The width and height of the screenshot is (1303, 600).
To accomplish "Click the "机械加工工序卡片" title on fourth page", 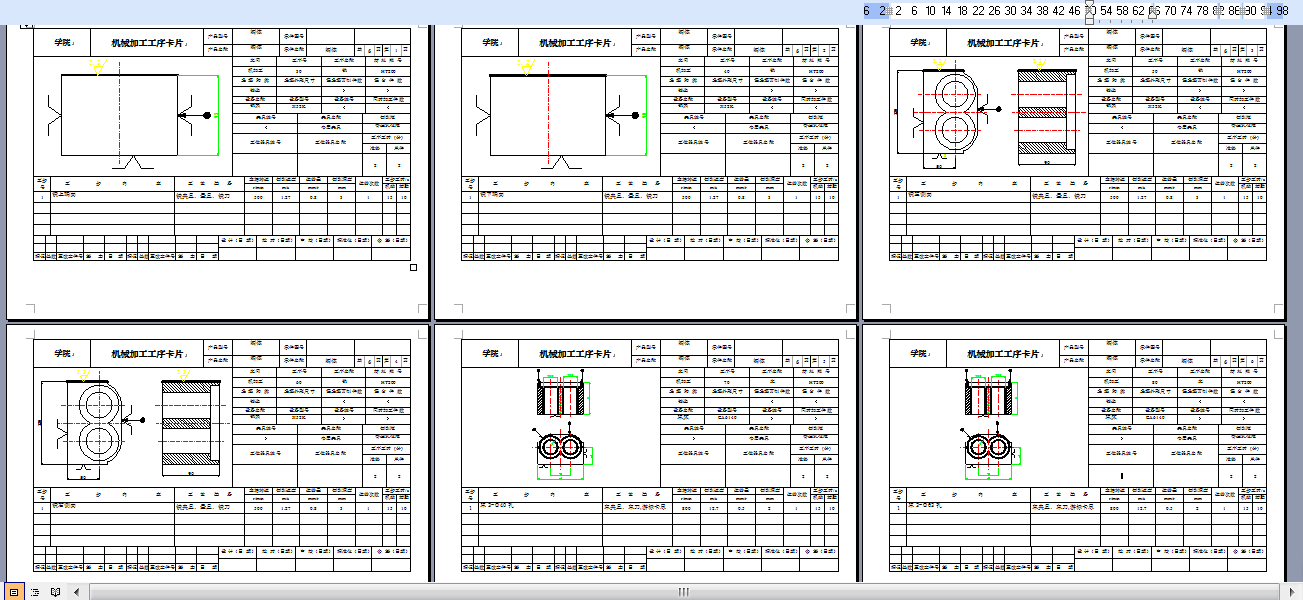I will pos(146,354).
